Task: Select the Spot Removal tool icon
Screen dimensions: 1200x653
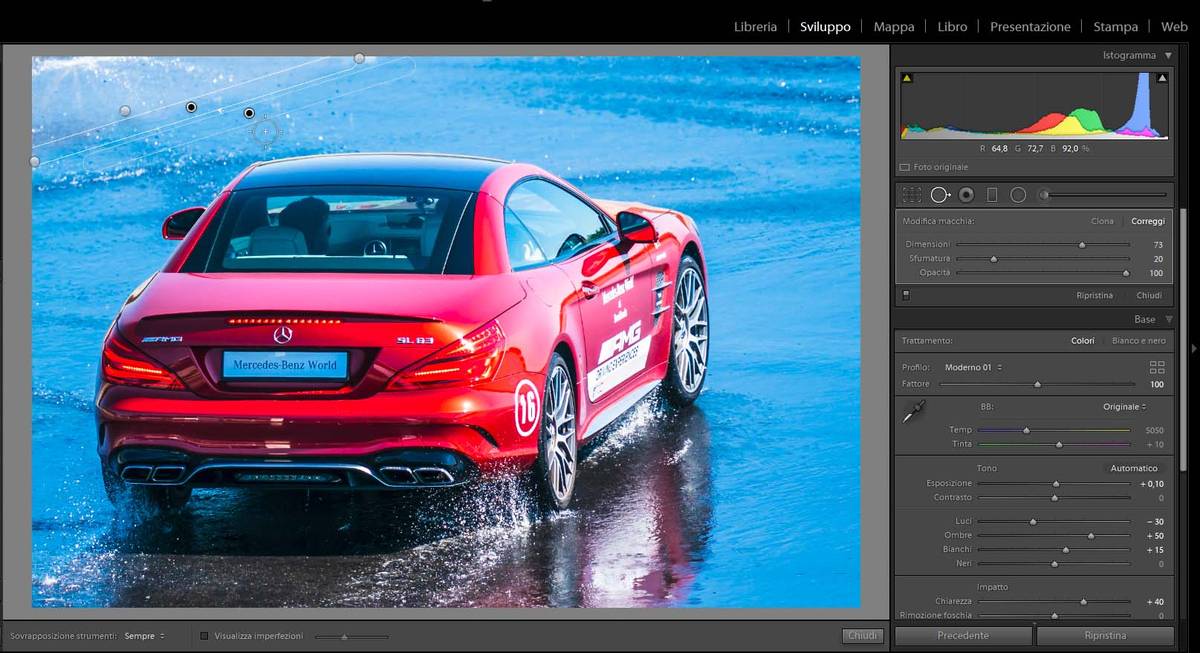Action: click(940, 195)
